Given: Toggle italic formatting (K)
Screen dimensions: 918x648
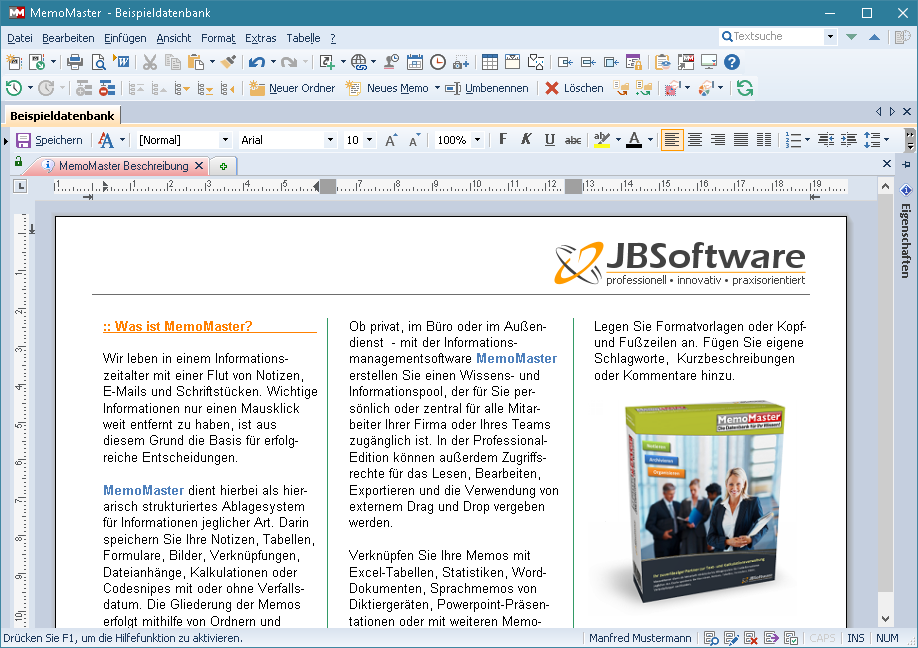Looking at the screenshot, I should pyautogui.click(x=526, y=139).
